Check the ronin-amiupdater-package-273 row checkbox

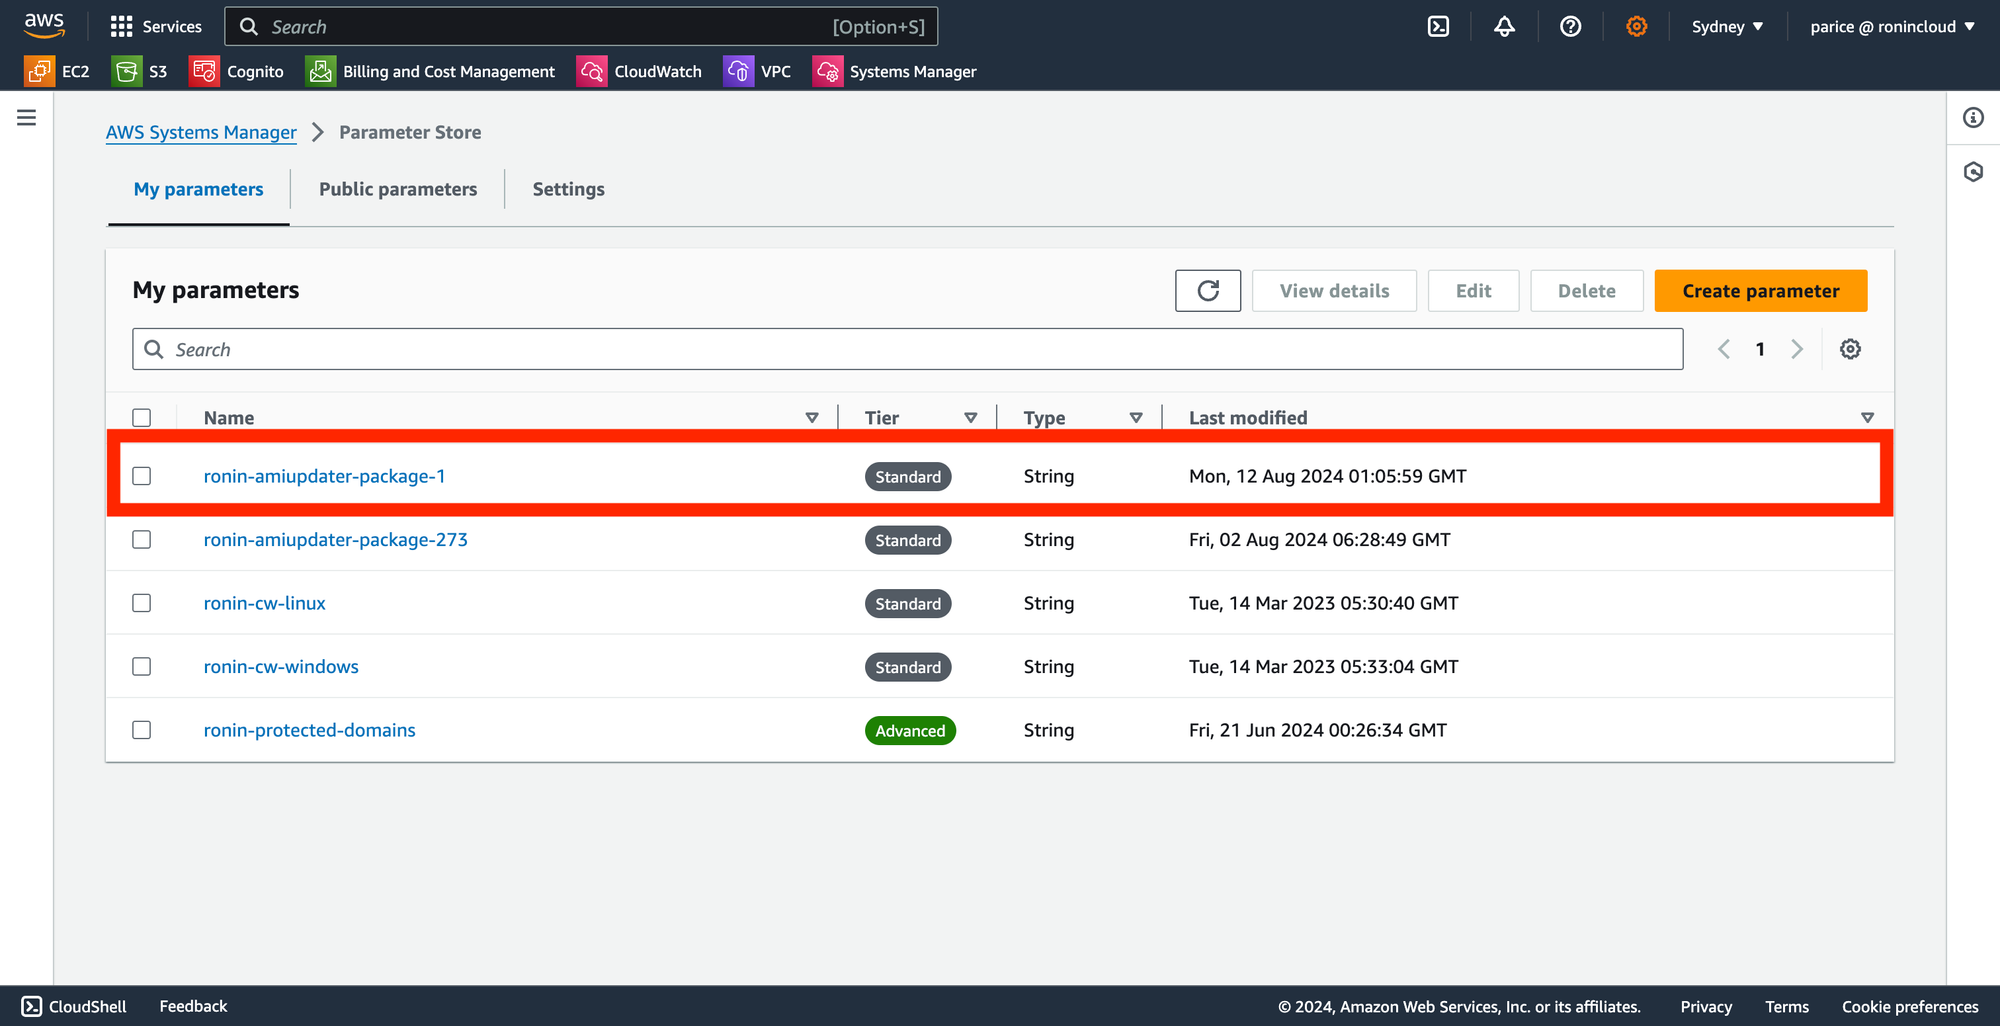pos(142,540)
